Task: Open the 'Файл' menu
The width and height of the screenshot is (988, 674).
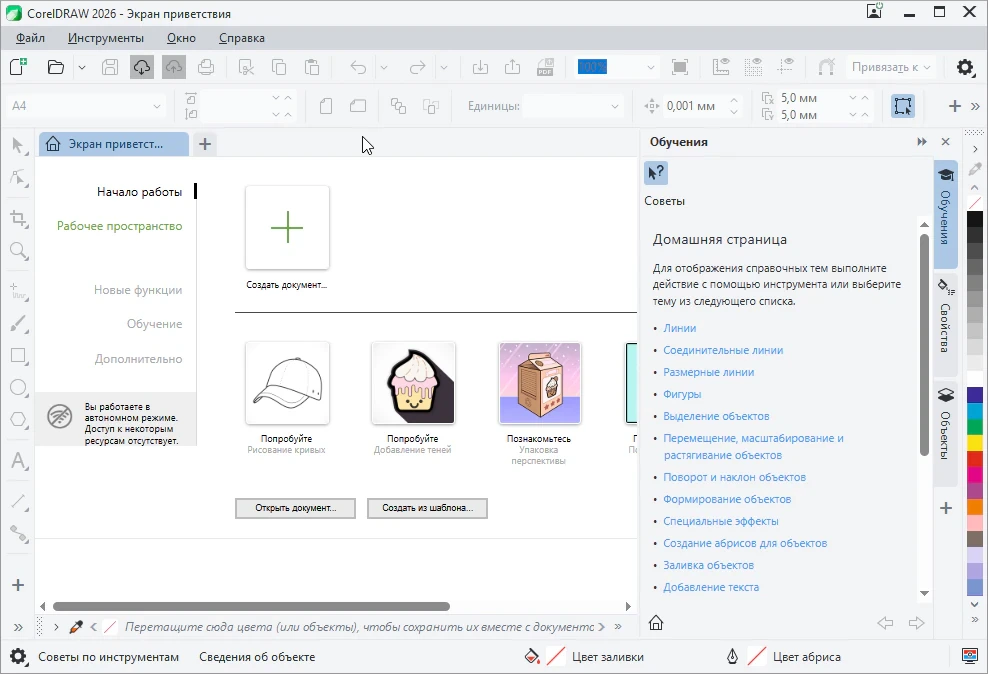Action: point(30,38)
